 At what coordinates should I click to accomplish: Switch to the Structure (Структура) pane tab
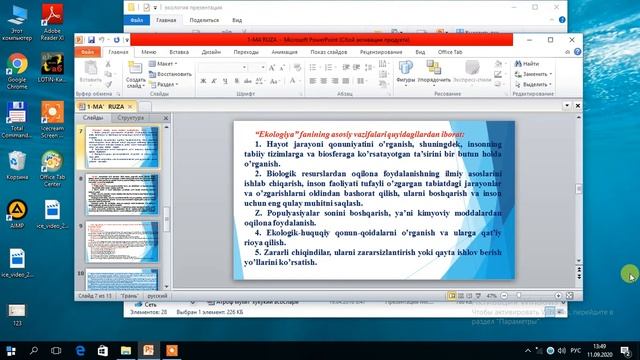pyautogui.click(x=131, y=118)
